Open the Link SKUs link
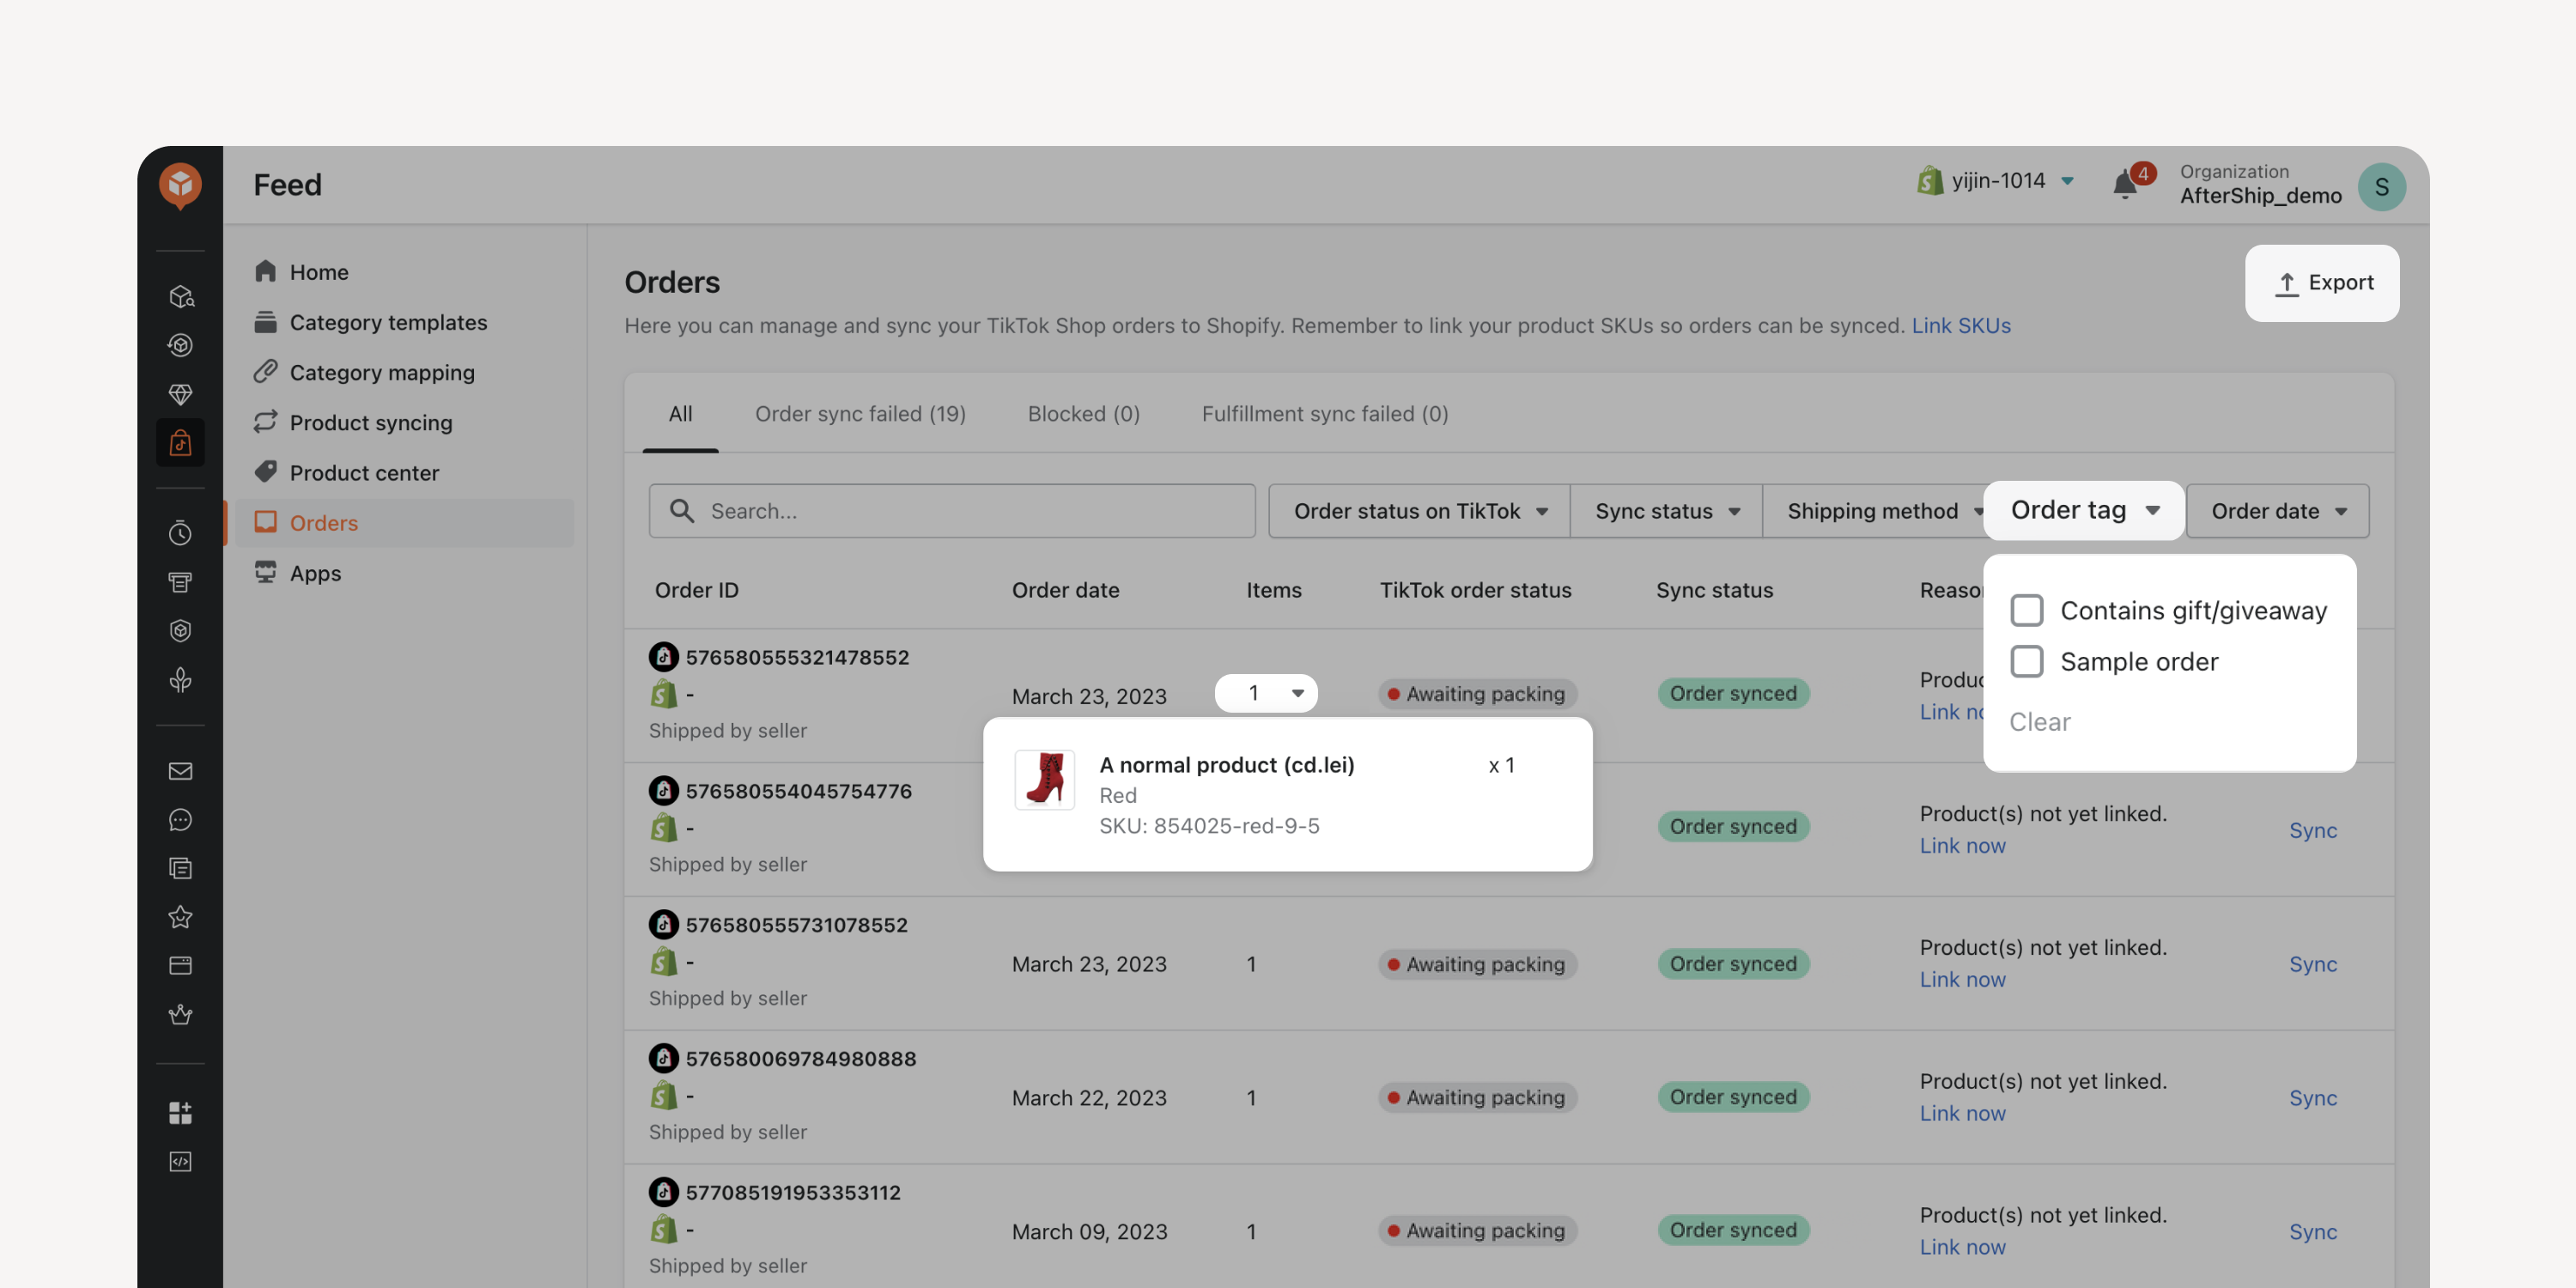The height and width of the screenshot is (1288, 2576). click(x=1961, y=325)
